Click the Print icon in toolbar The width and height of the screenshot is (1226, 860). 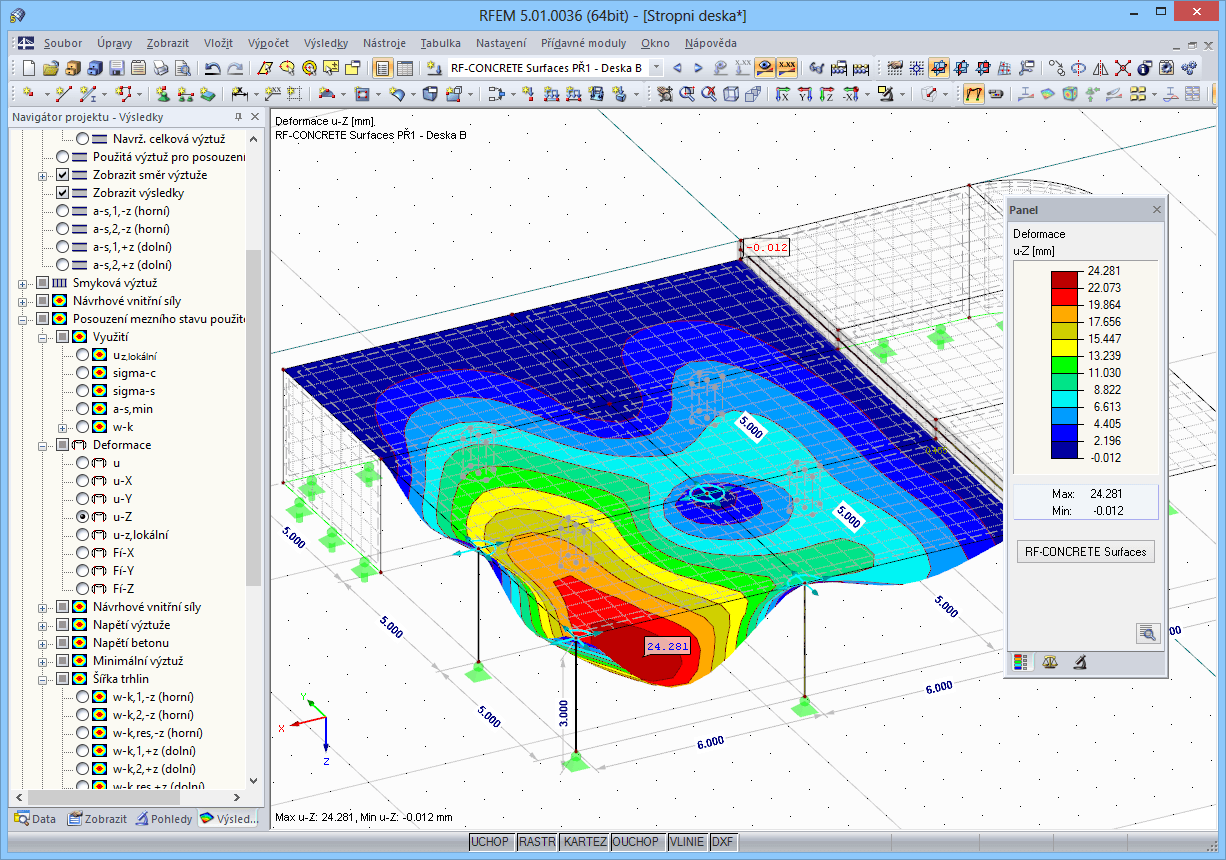tap(161, 68)
